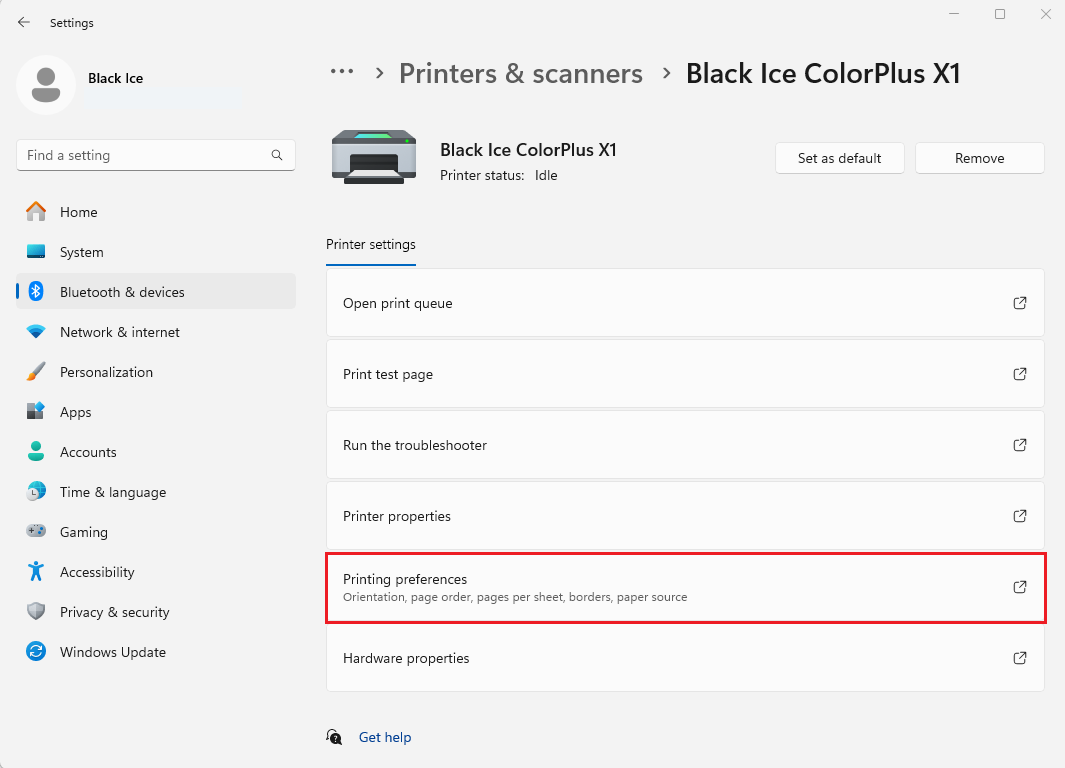Screen dimensions: 1065x768
Task: Expand breadcrumb ellipsis menu
Action: pos(342,72)
